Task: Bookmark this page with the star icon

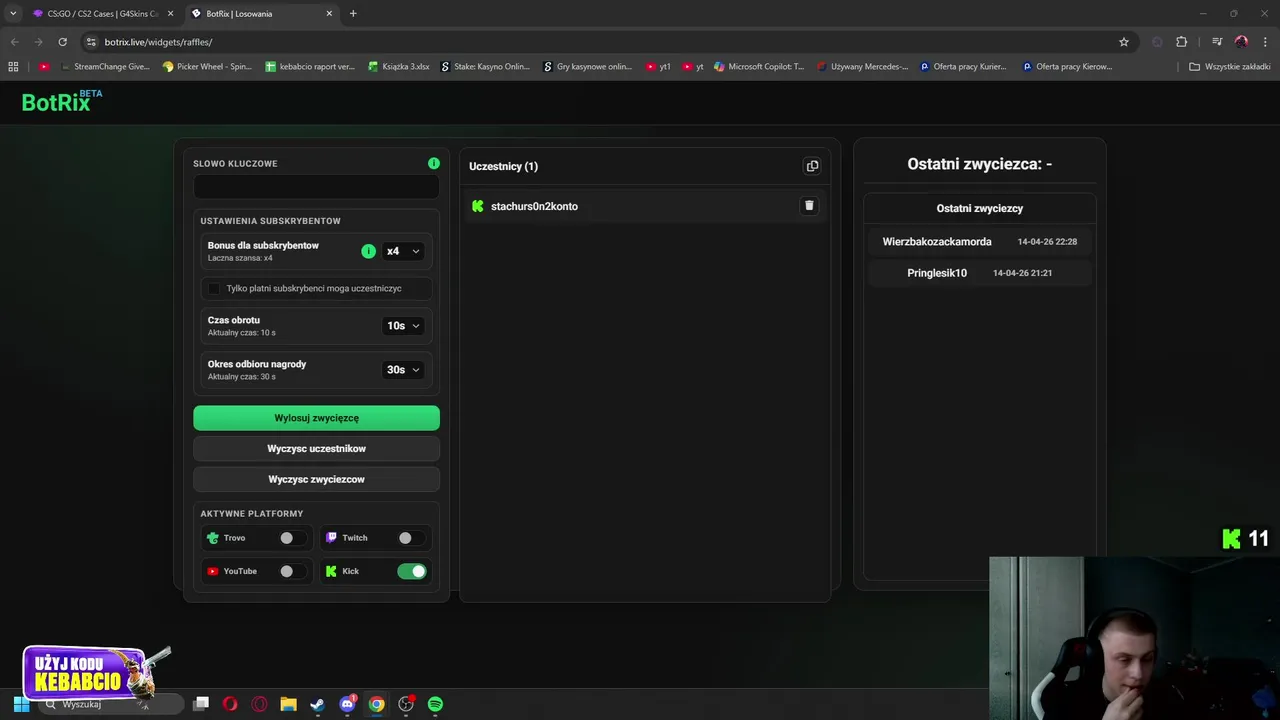Action: 1124,42
